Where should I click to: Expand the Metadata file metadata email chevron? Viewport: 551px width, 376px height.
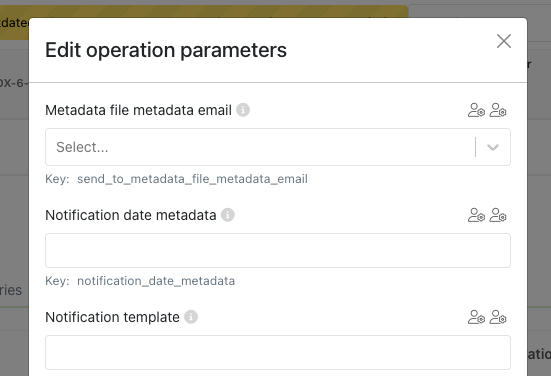coord(493,147)
